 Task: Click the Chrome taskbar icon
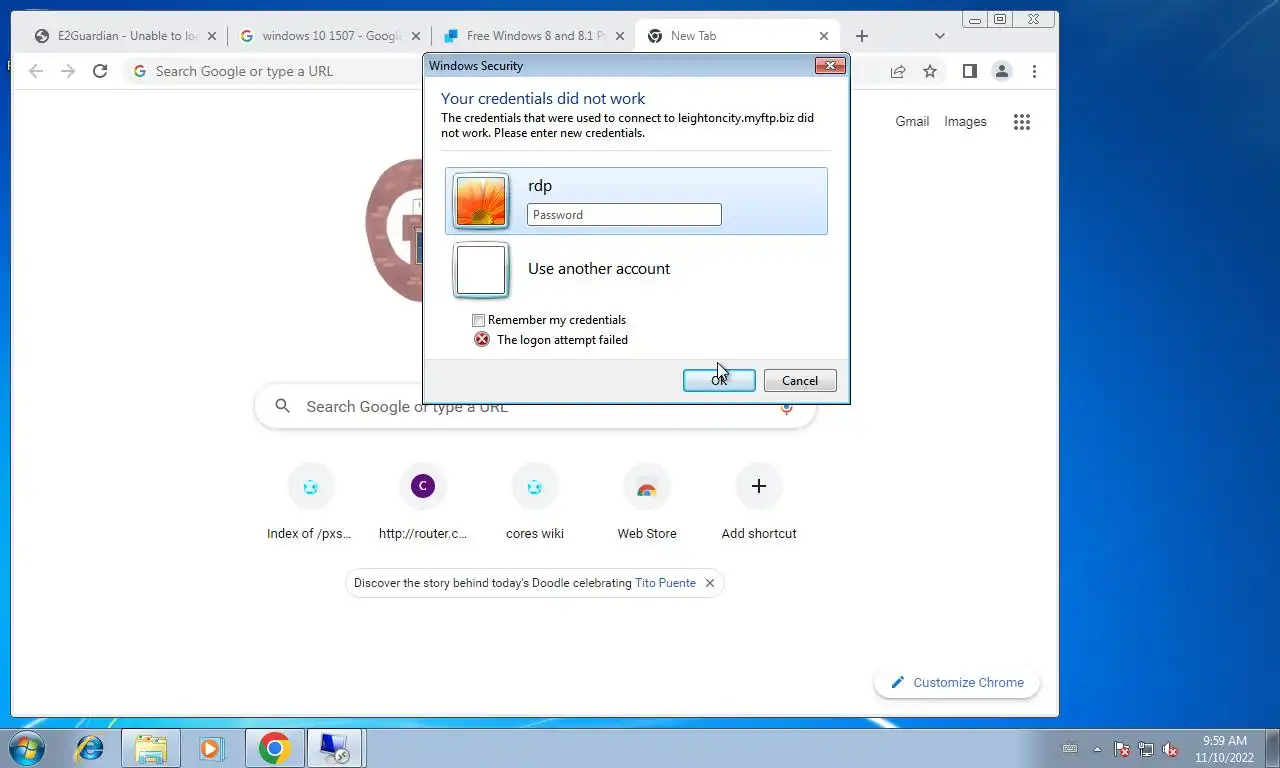click(x=274, y=748)
